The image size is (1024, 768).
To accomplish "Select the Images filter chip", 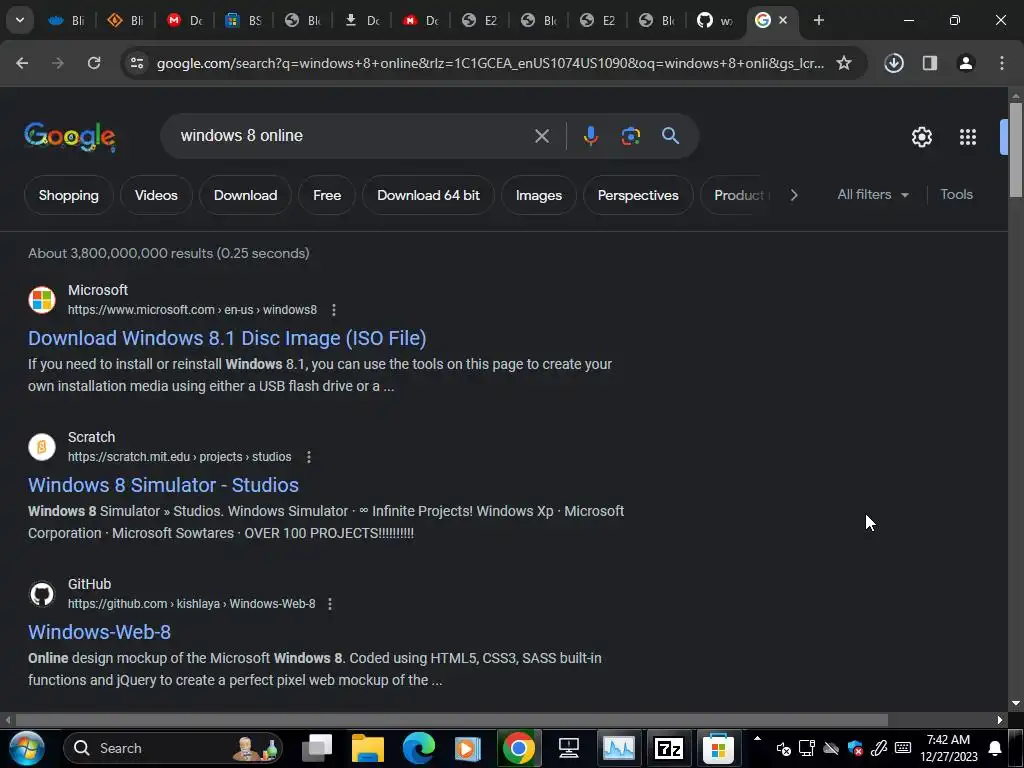I will (539, 195).
